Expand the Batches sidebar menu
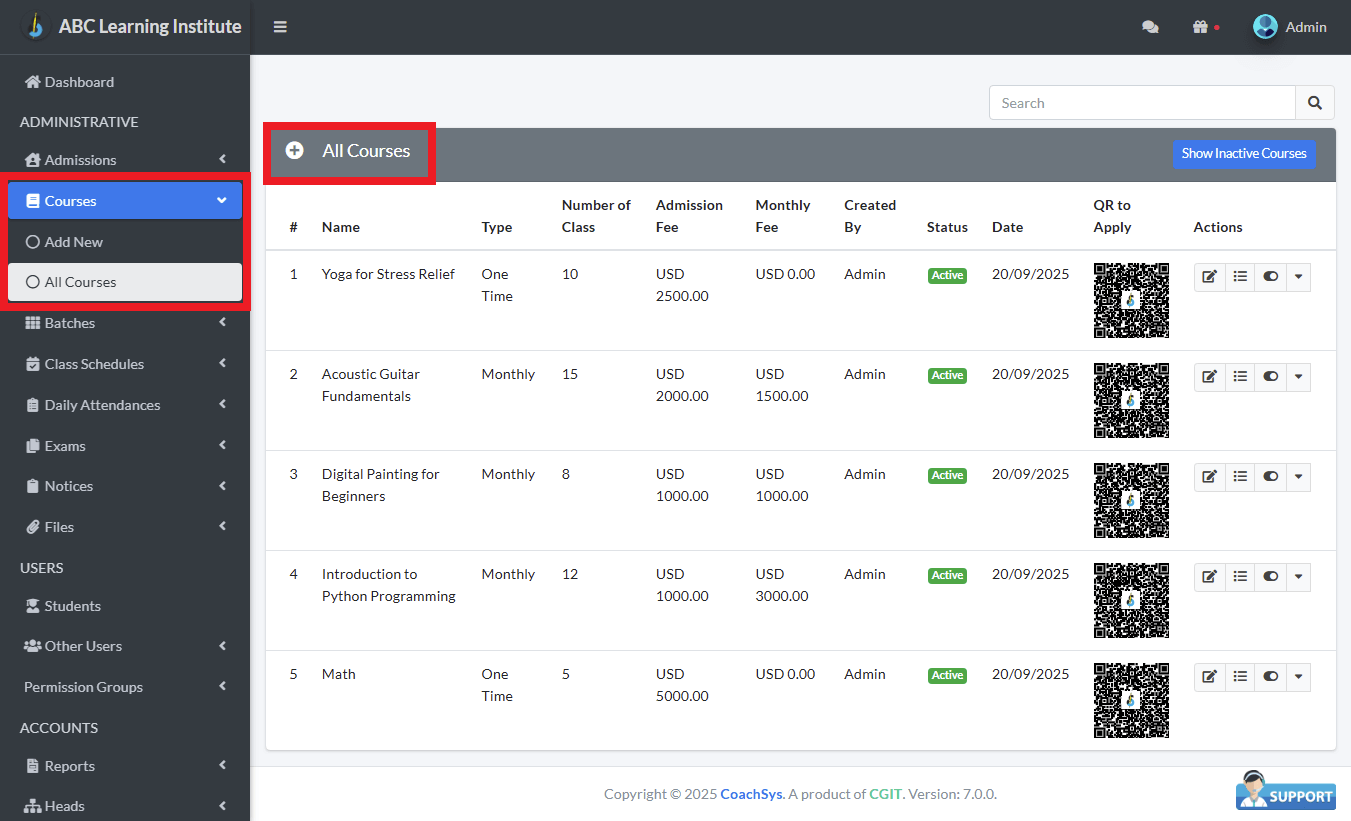Image resolution: width=1351 pixels, height=821 pixels. [125, 323]
